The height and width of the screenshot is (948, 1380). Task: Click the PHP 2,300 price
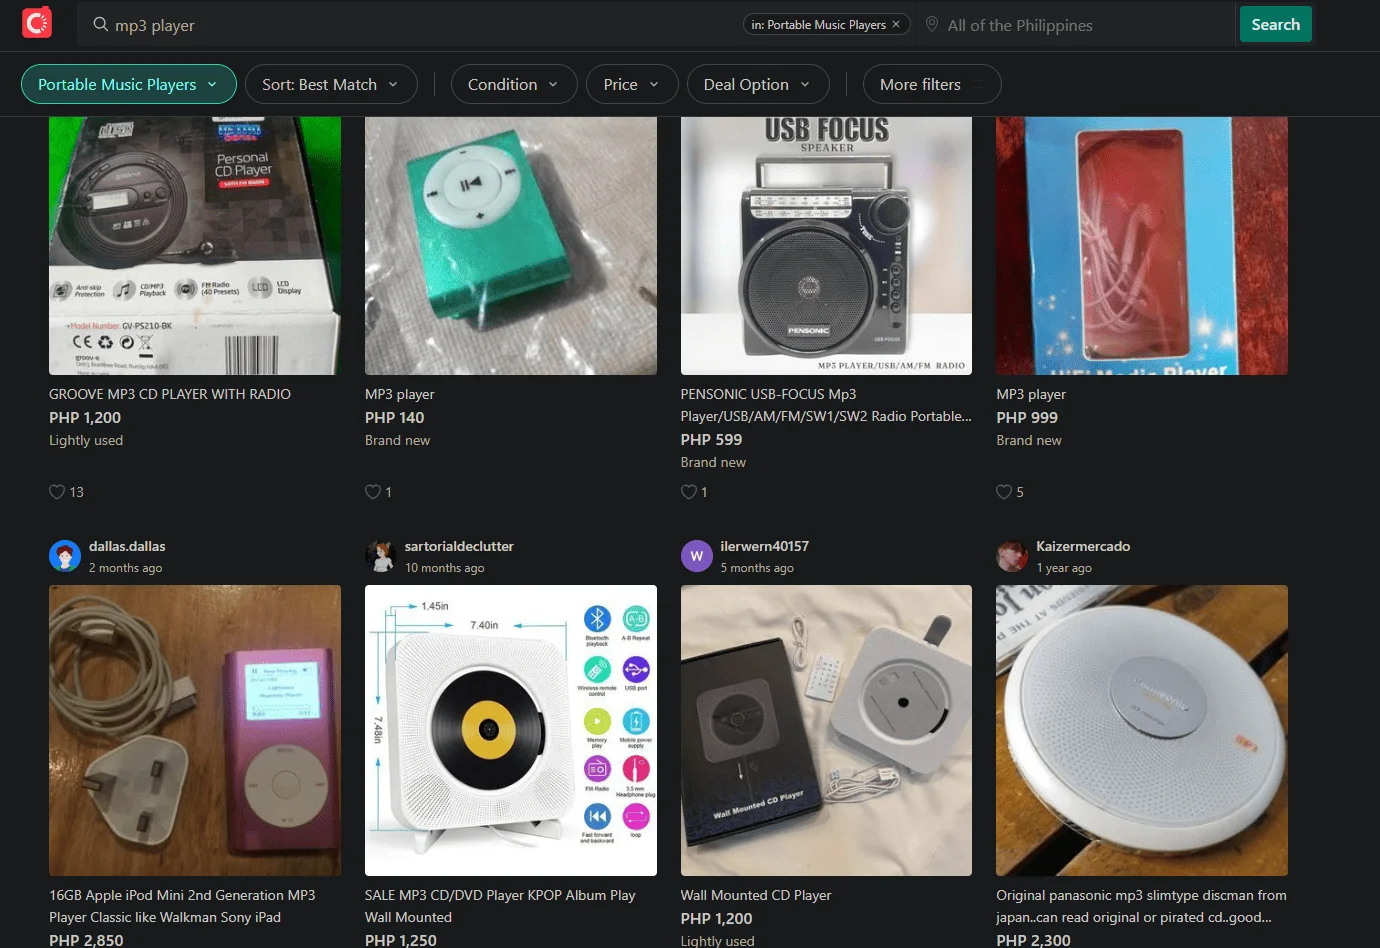pyautogui.click(x=1033, y=940)
